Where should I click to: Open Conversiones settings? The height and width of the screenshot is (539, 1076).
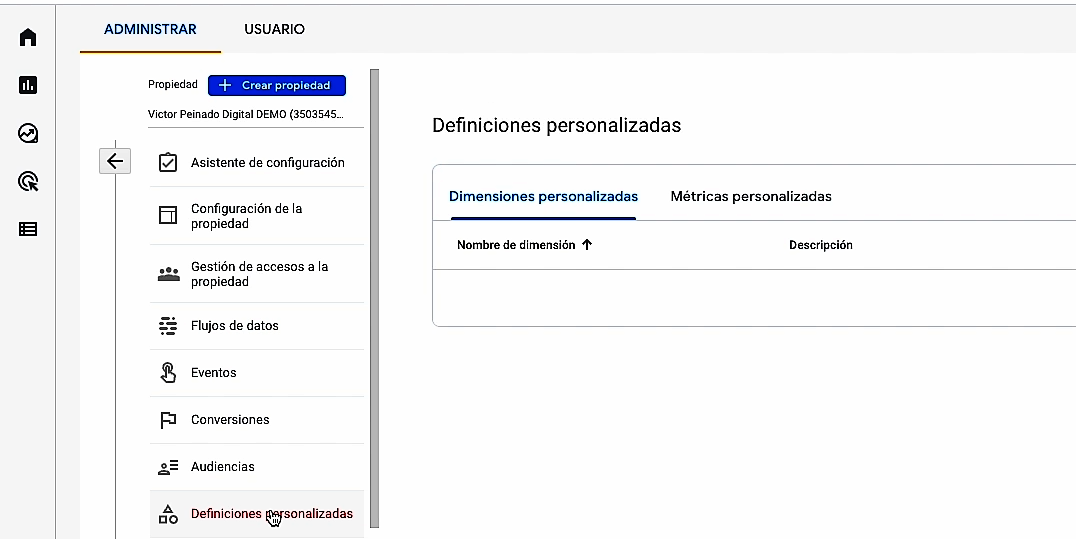(x=257, y=420)
